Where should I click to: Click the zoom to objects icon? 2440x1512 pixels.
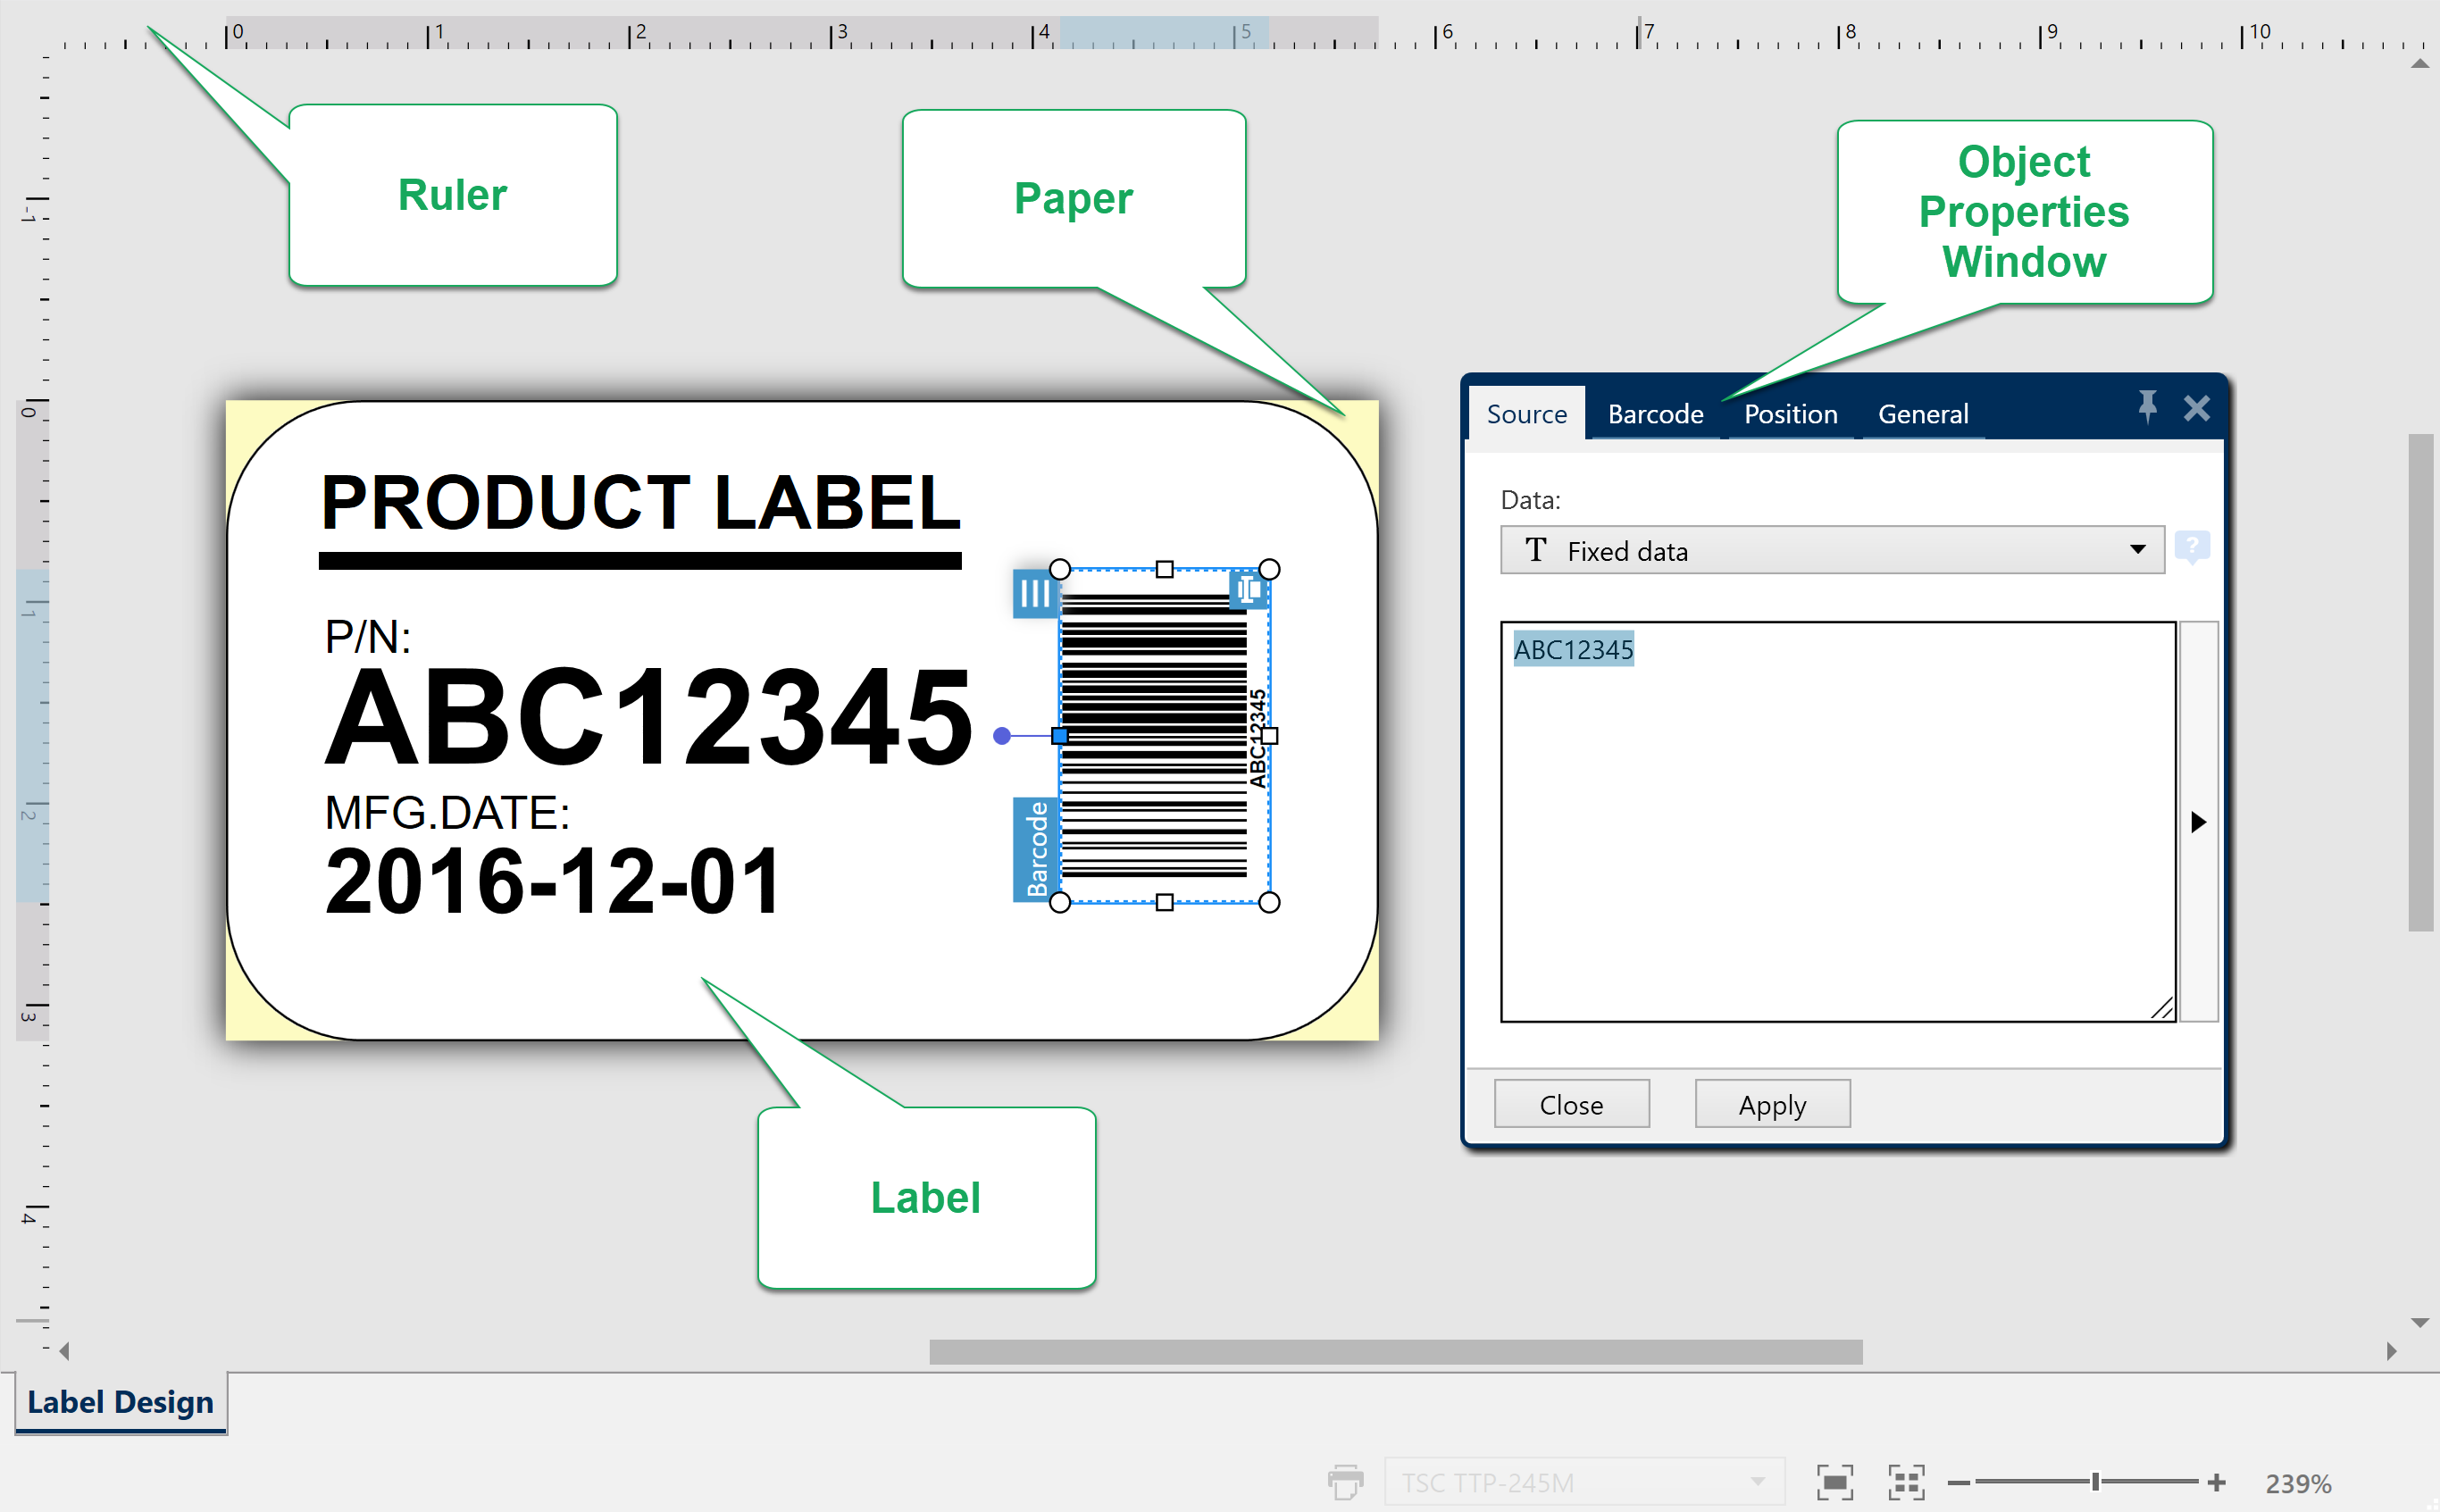[1905, 1482]
